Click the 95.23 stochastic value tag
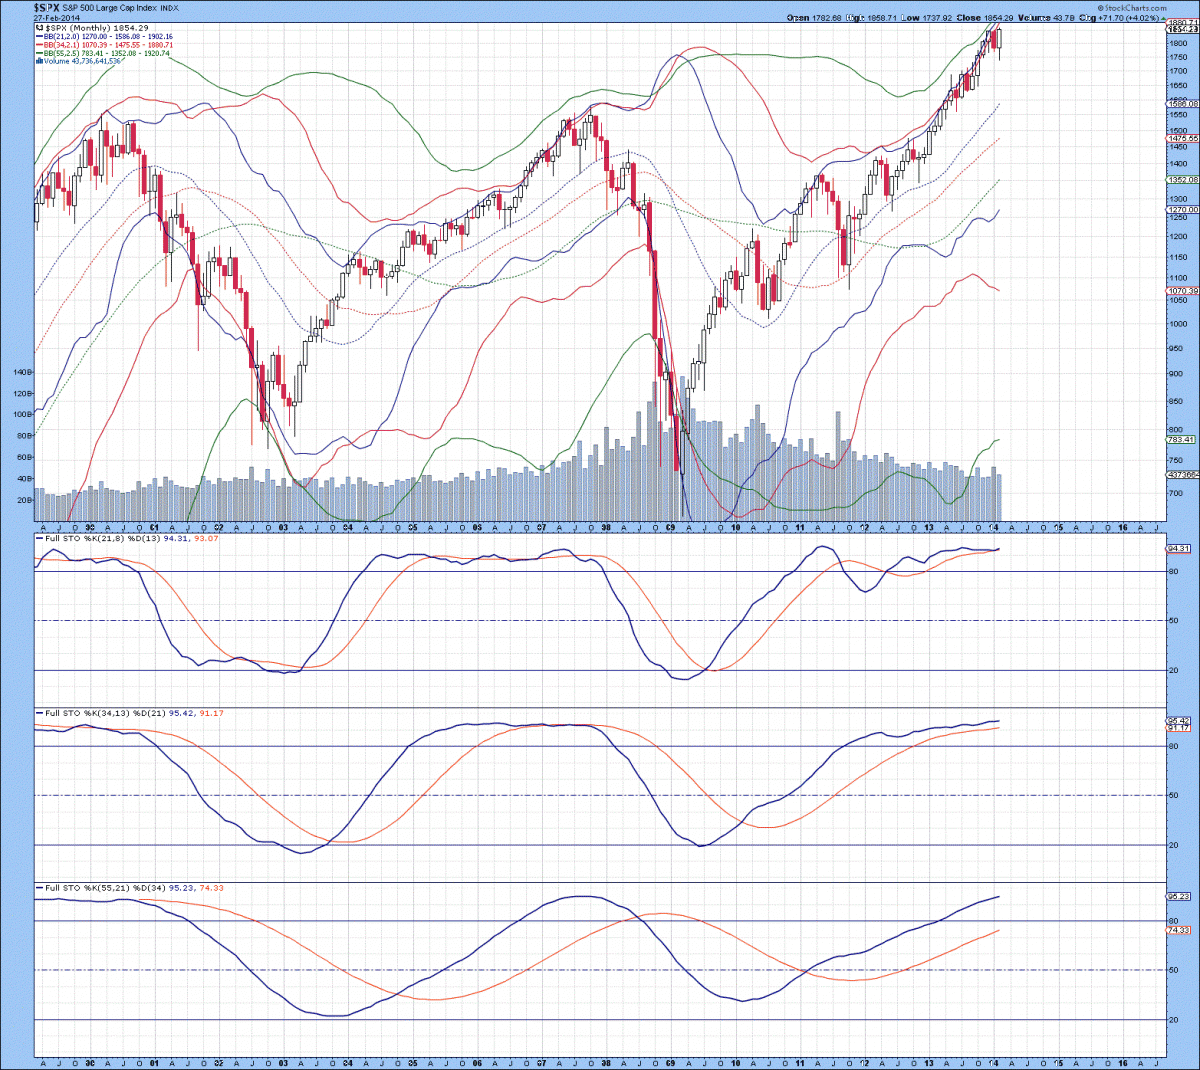The width and height of the screenshot is (1200, 1070). click(x=1178, y=897)
